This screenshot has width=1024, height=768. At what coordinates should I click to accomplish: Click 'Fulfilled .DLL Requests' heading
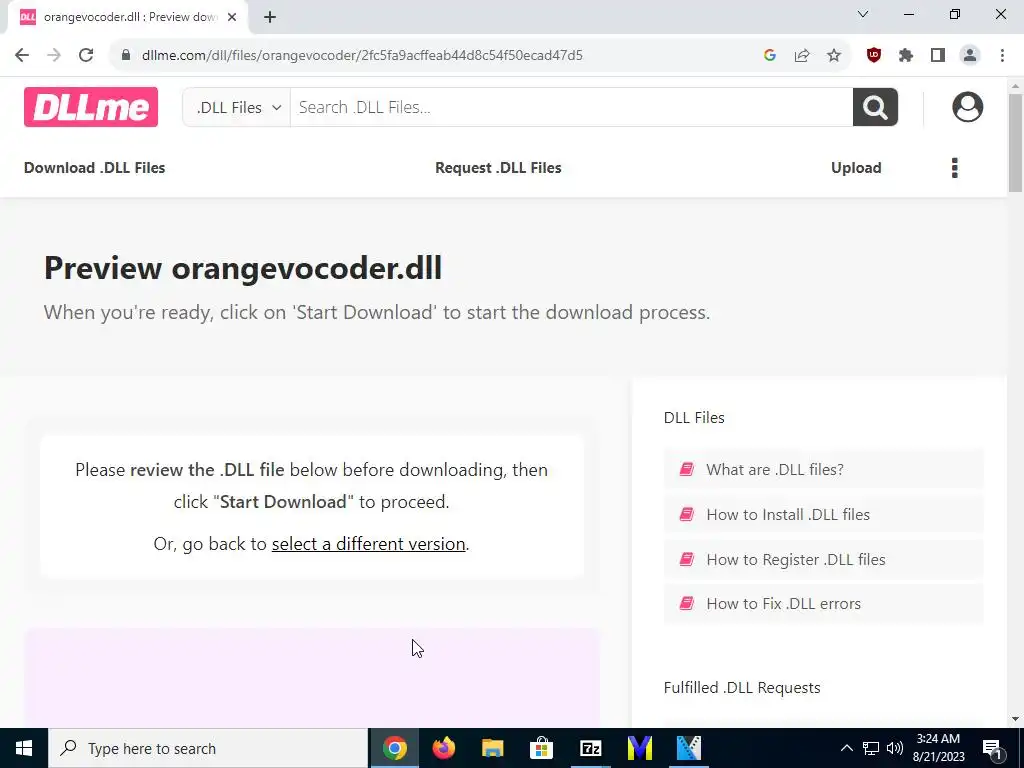[742, 688]
